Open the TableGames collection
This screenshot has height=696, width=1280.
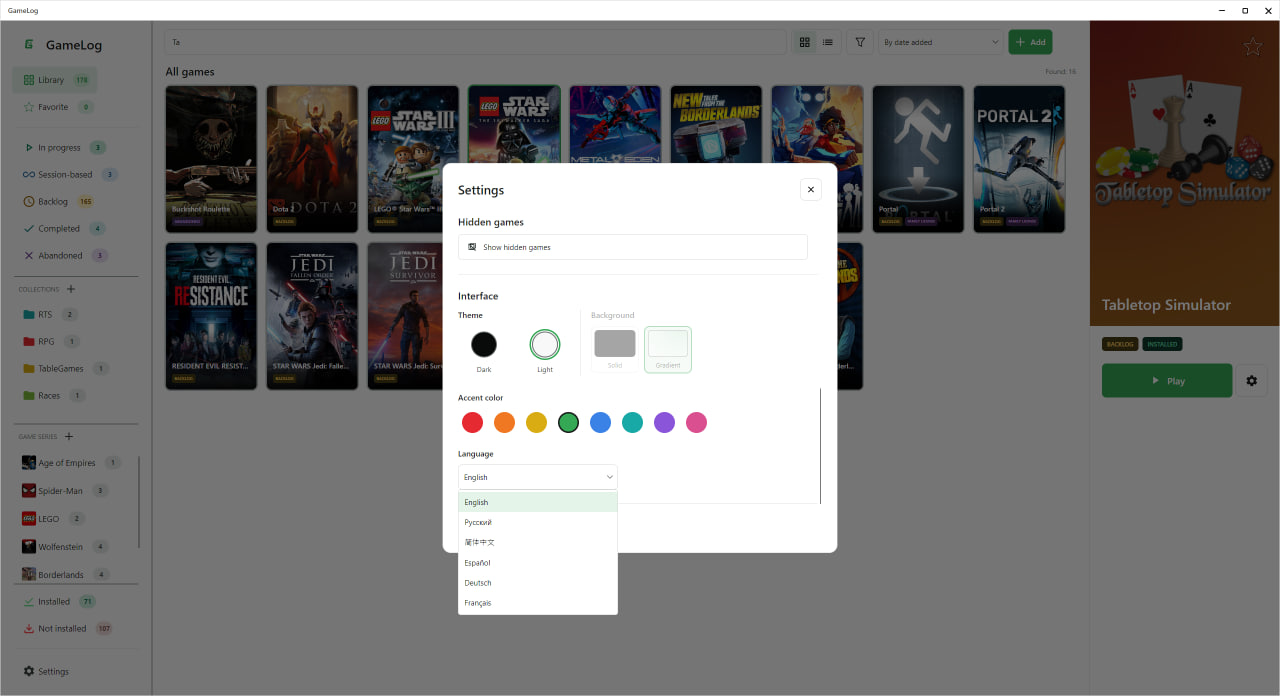(65, 369)
